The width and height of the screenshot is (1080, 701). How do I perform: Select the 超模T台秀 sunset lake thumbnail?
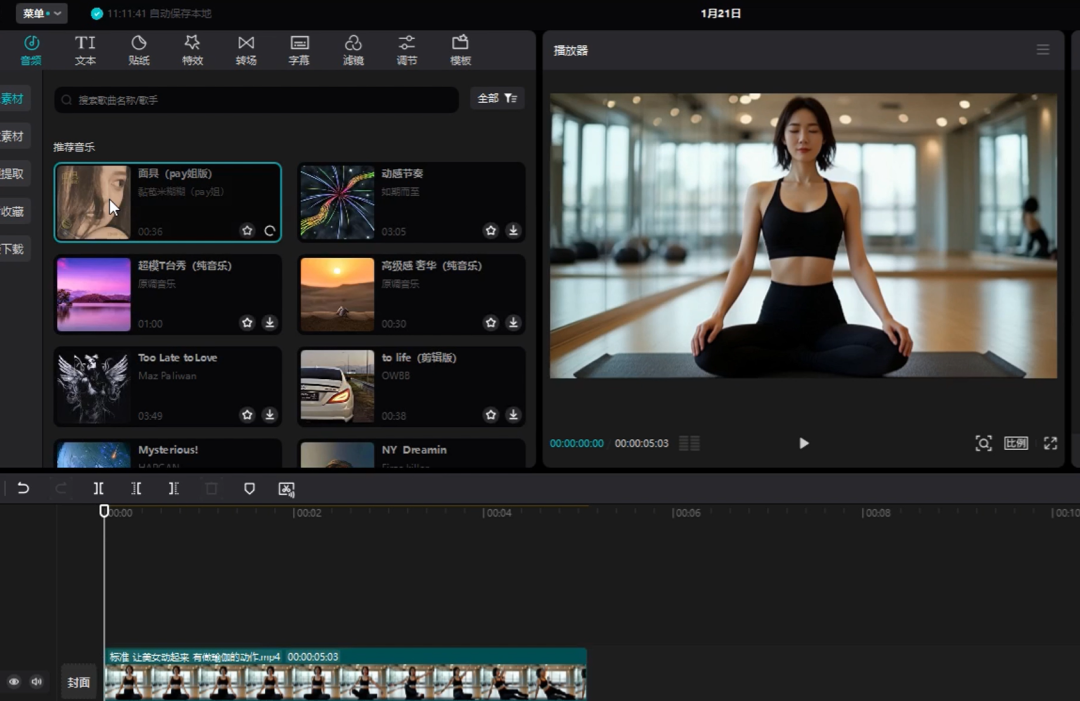click(x=94, y=295)
